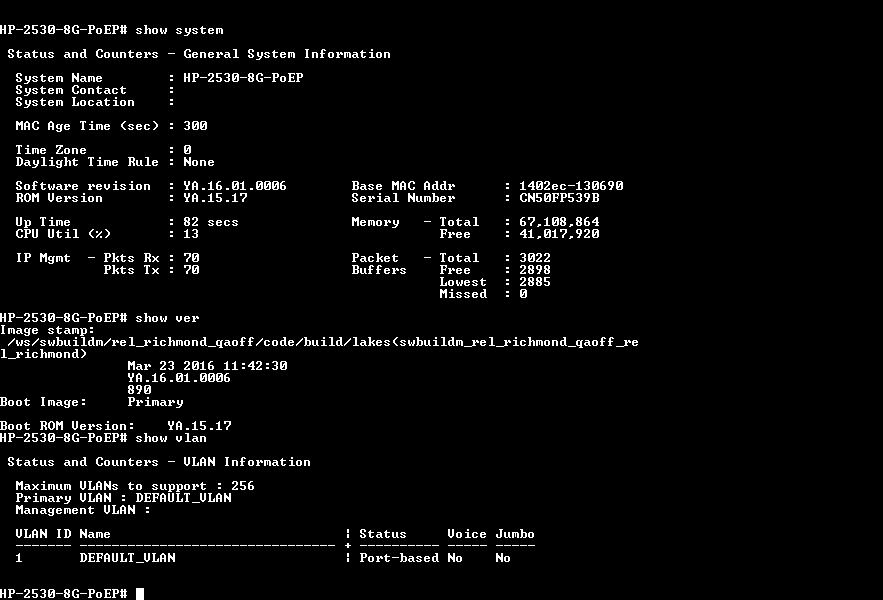
Task: Select Memory Total value 67,108,864
Action: (x=559, y=223)
